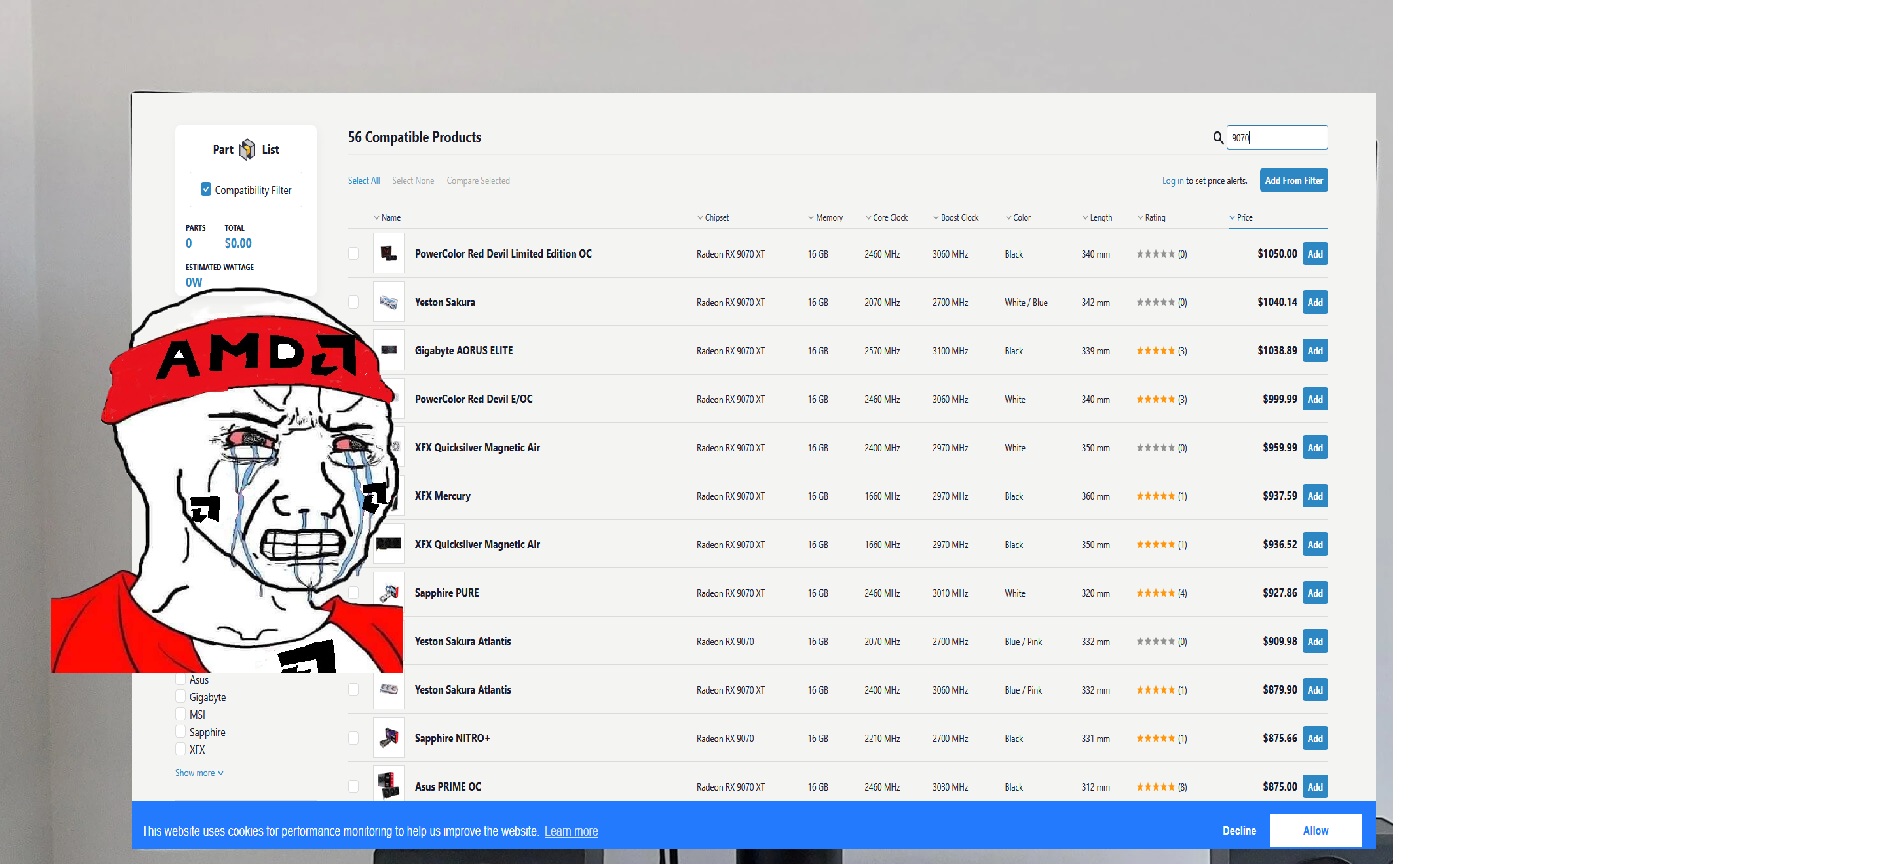Allow cookies in the banner
The image size is (1900, 864).
coord(1316,831)
